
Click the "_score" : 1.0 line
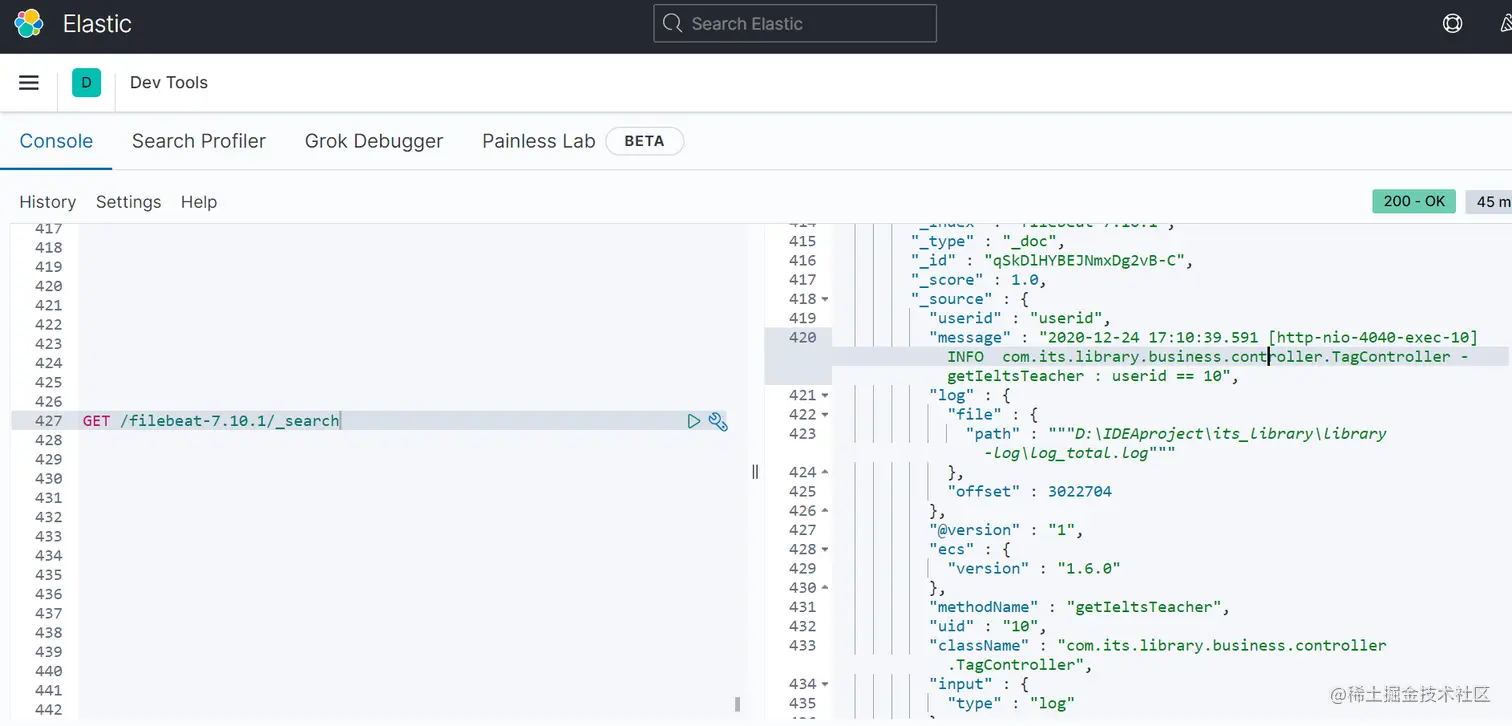(x=979, y=280)
